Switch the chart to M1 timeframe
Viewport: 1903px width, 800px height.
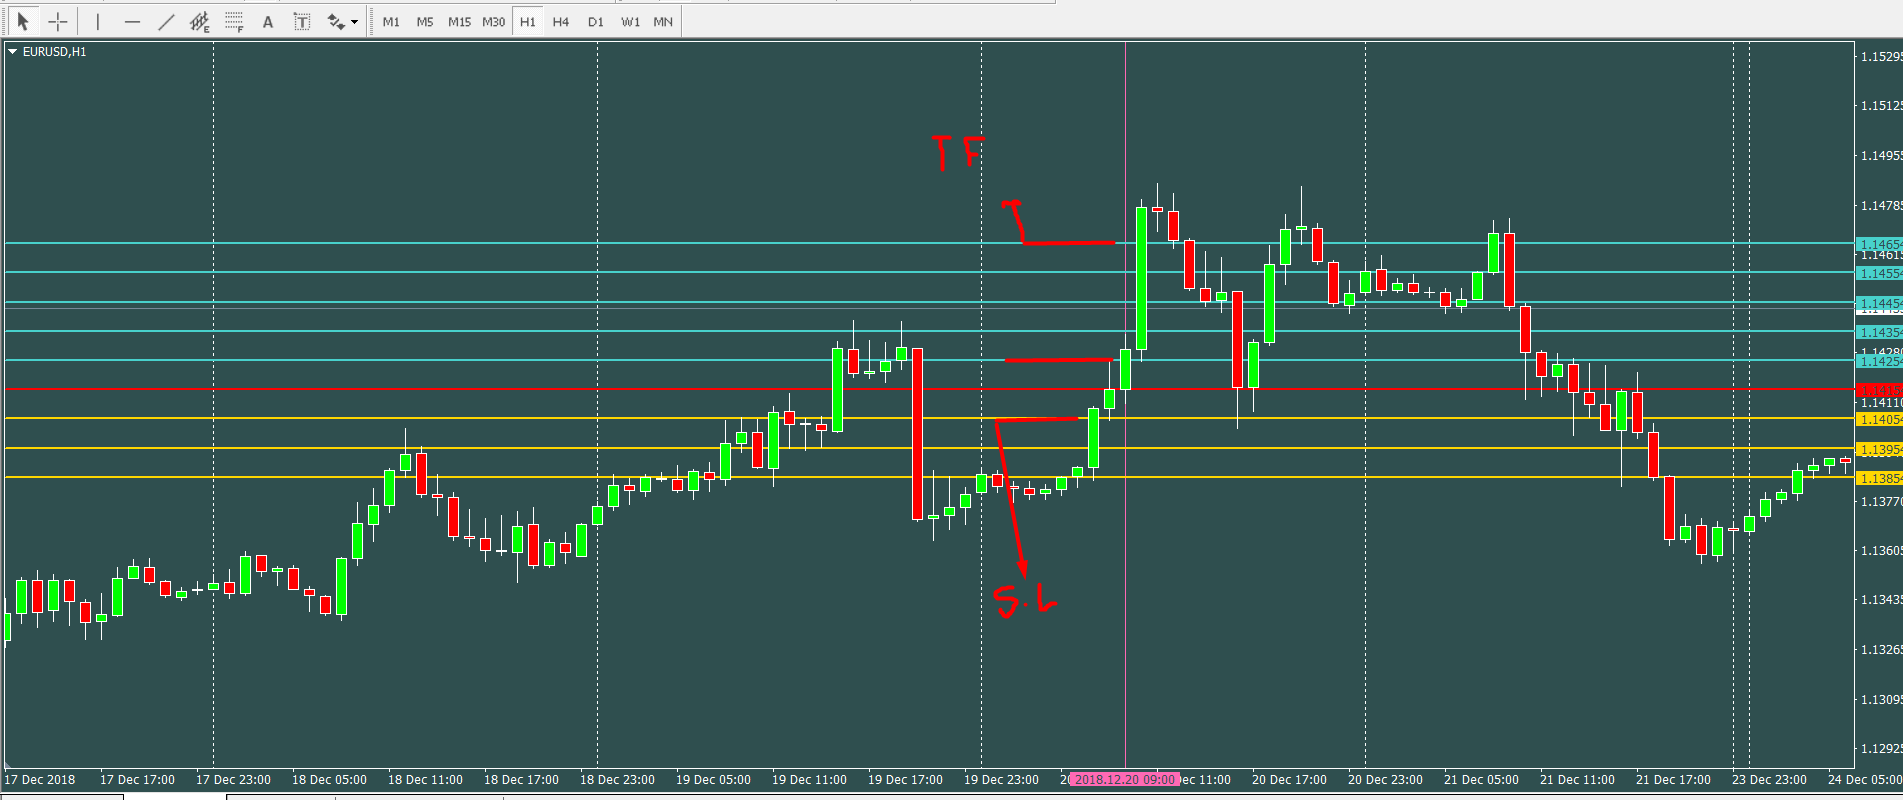point(391,21)
